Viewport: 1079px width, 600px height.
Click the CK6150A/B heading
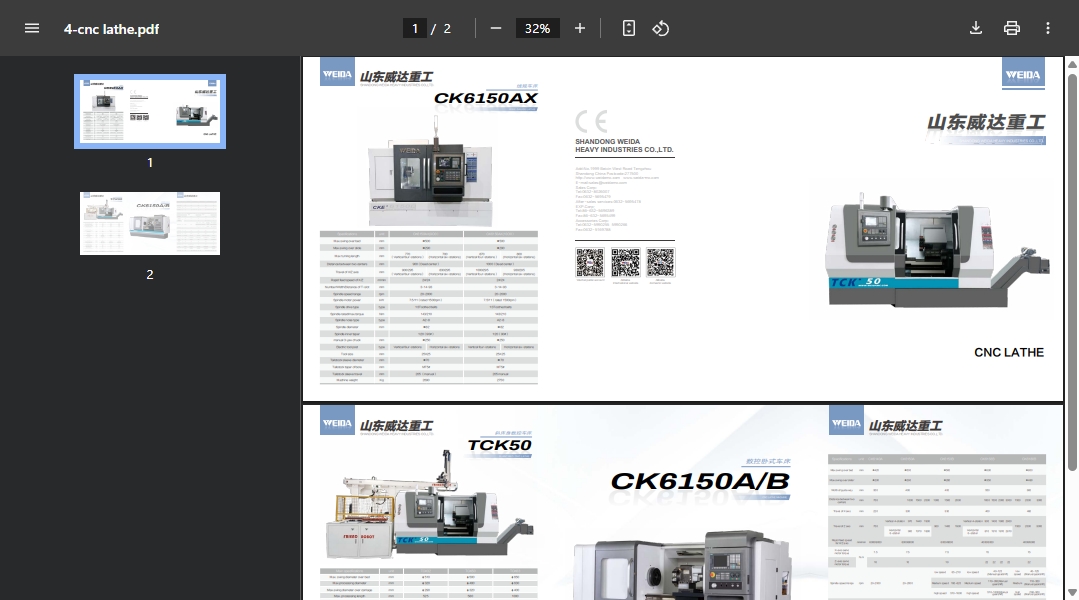(x=700, y=481)
